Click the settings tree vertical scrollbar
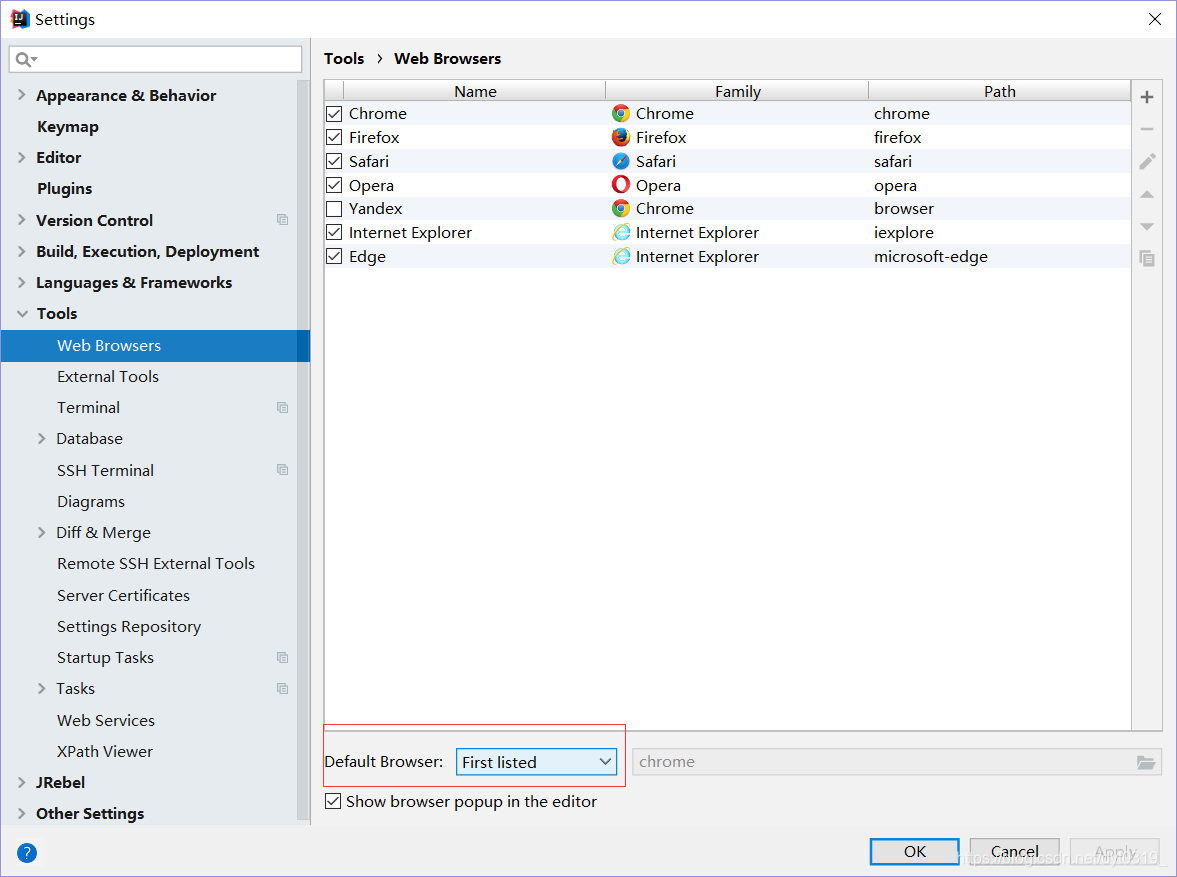 point(303,451)
